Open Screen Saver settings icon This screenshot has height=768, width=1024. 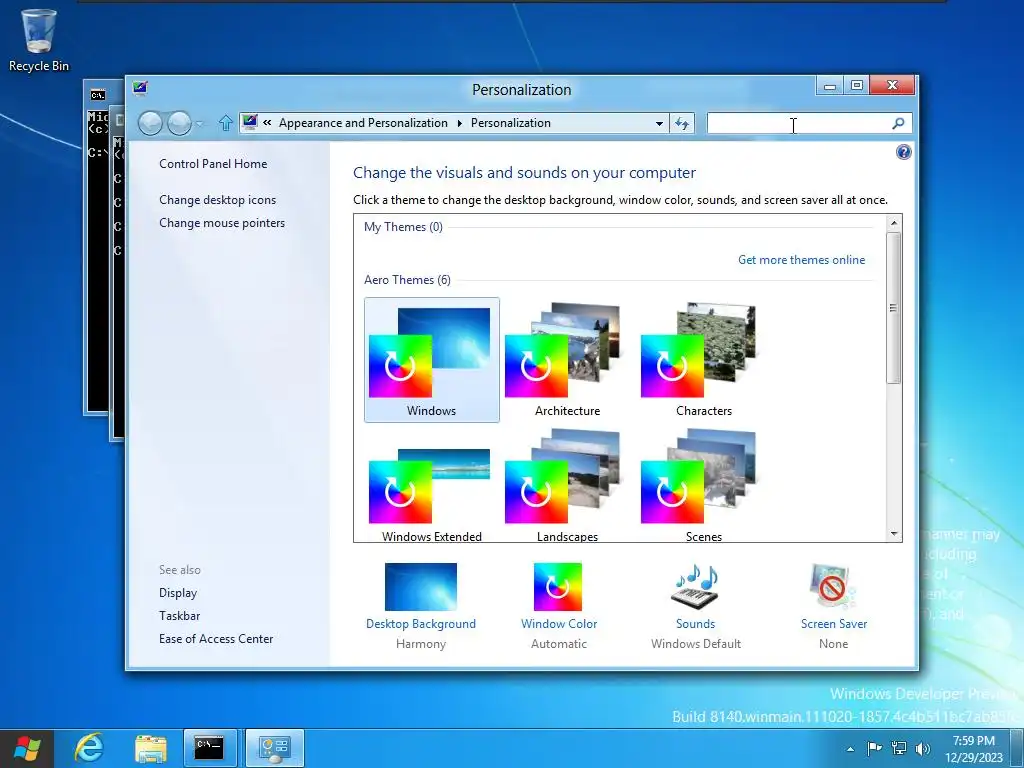[x=833, y=586]
